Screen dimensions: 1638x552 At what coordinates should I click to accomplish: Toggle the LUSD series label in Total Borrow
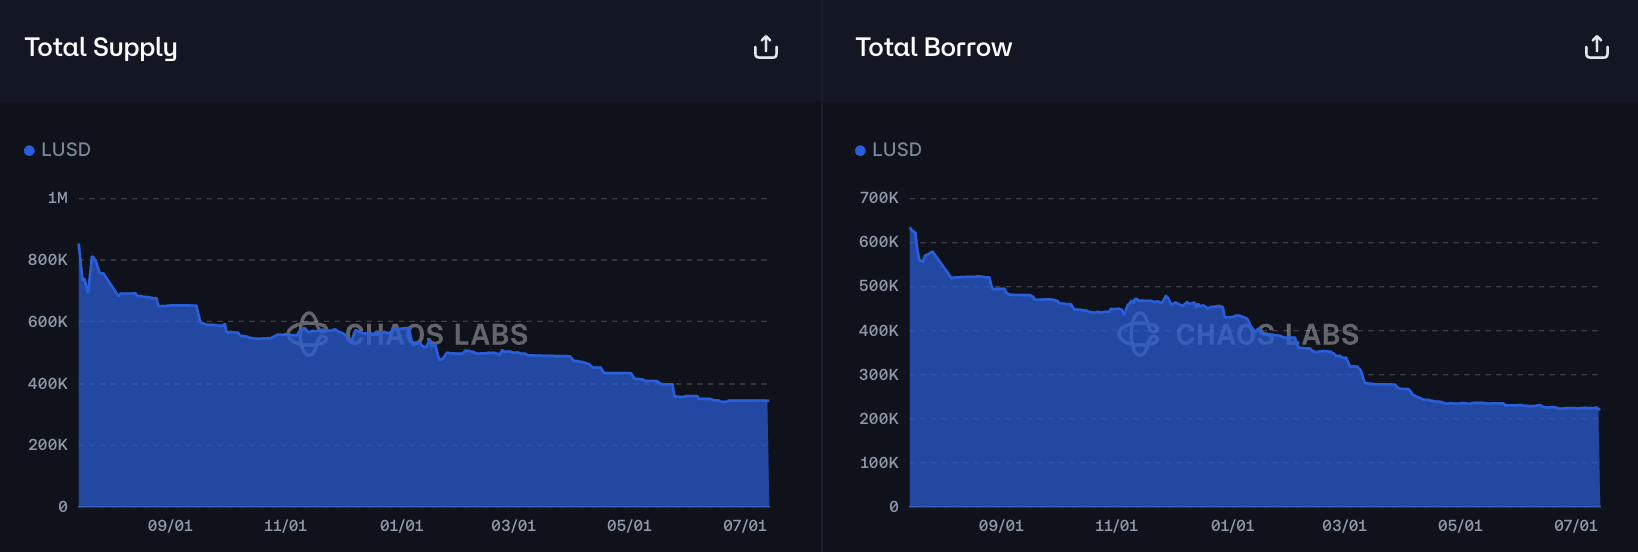coord(897,150)
